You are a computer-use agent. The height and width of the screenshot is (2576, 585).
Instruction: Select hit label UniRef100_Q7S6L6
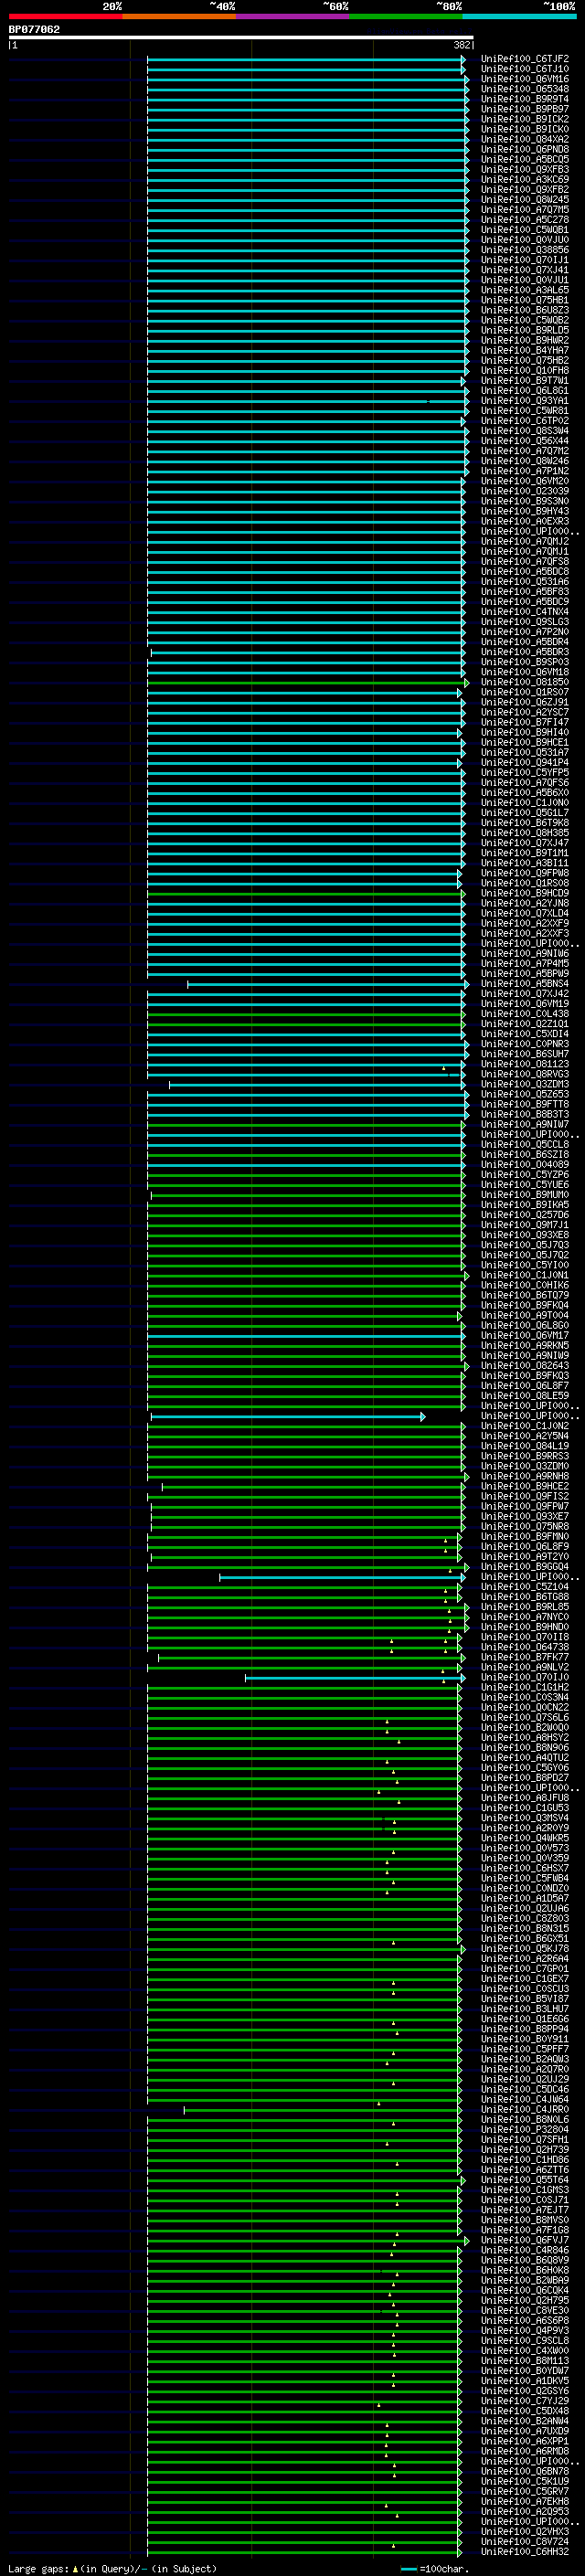click(525, 1718)
